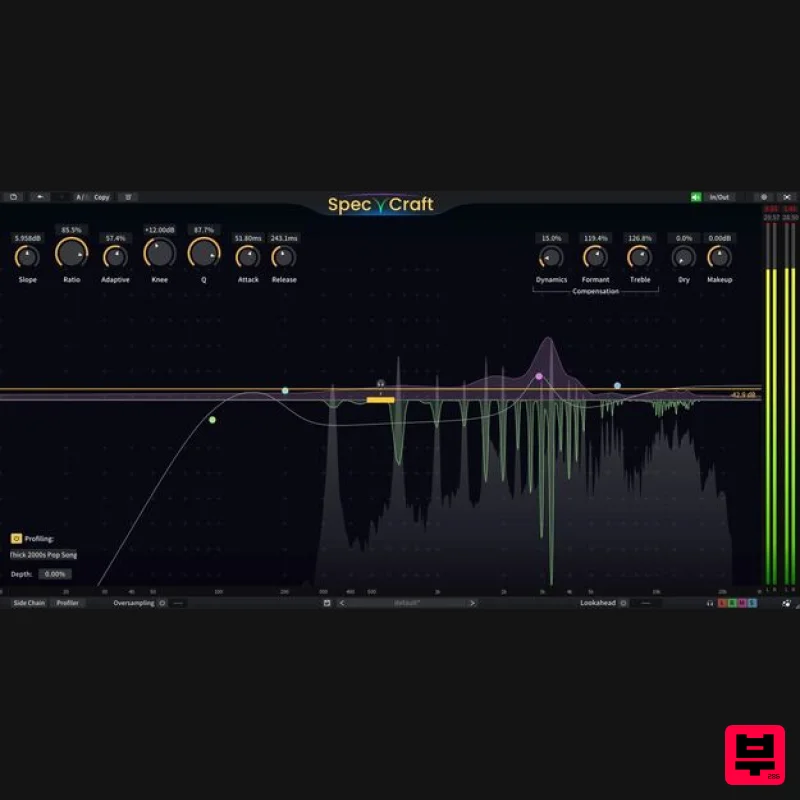This screenshot has width=800, height=800.
Task: Toggle the Side Chain option
Action: point(30,603)
